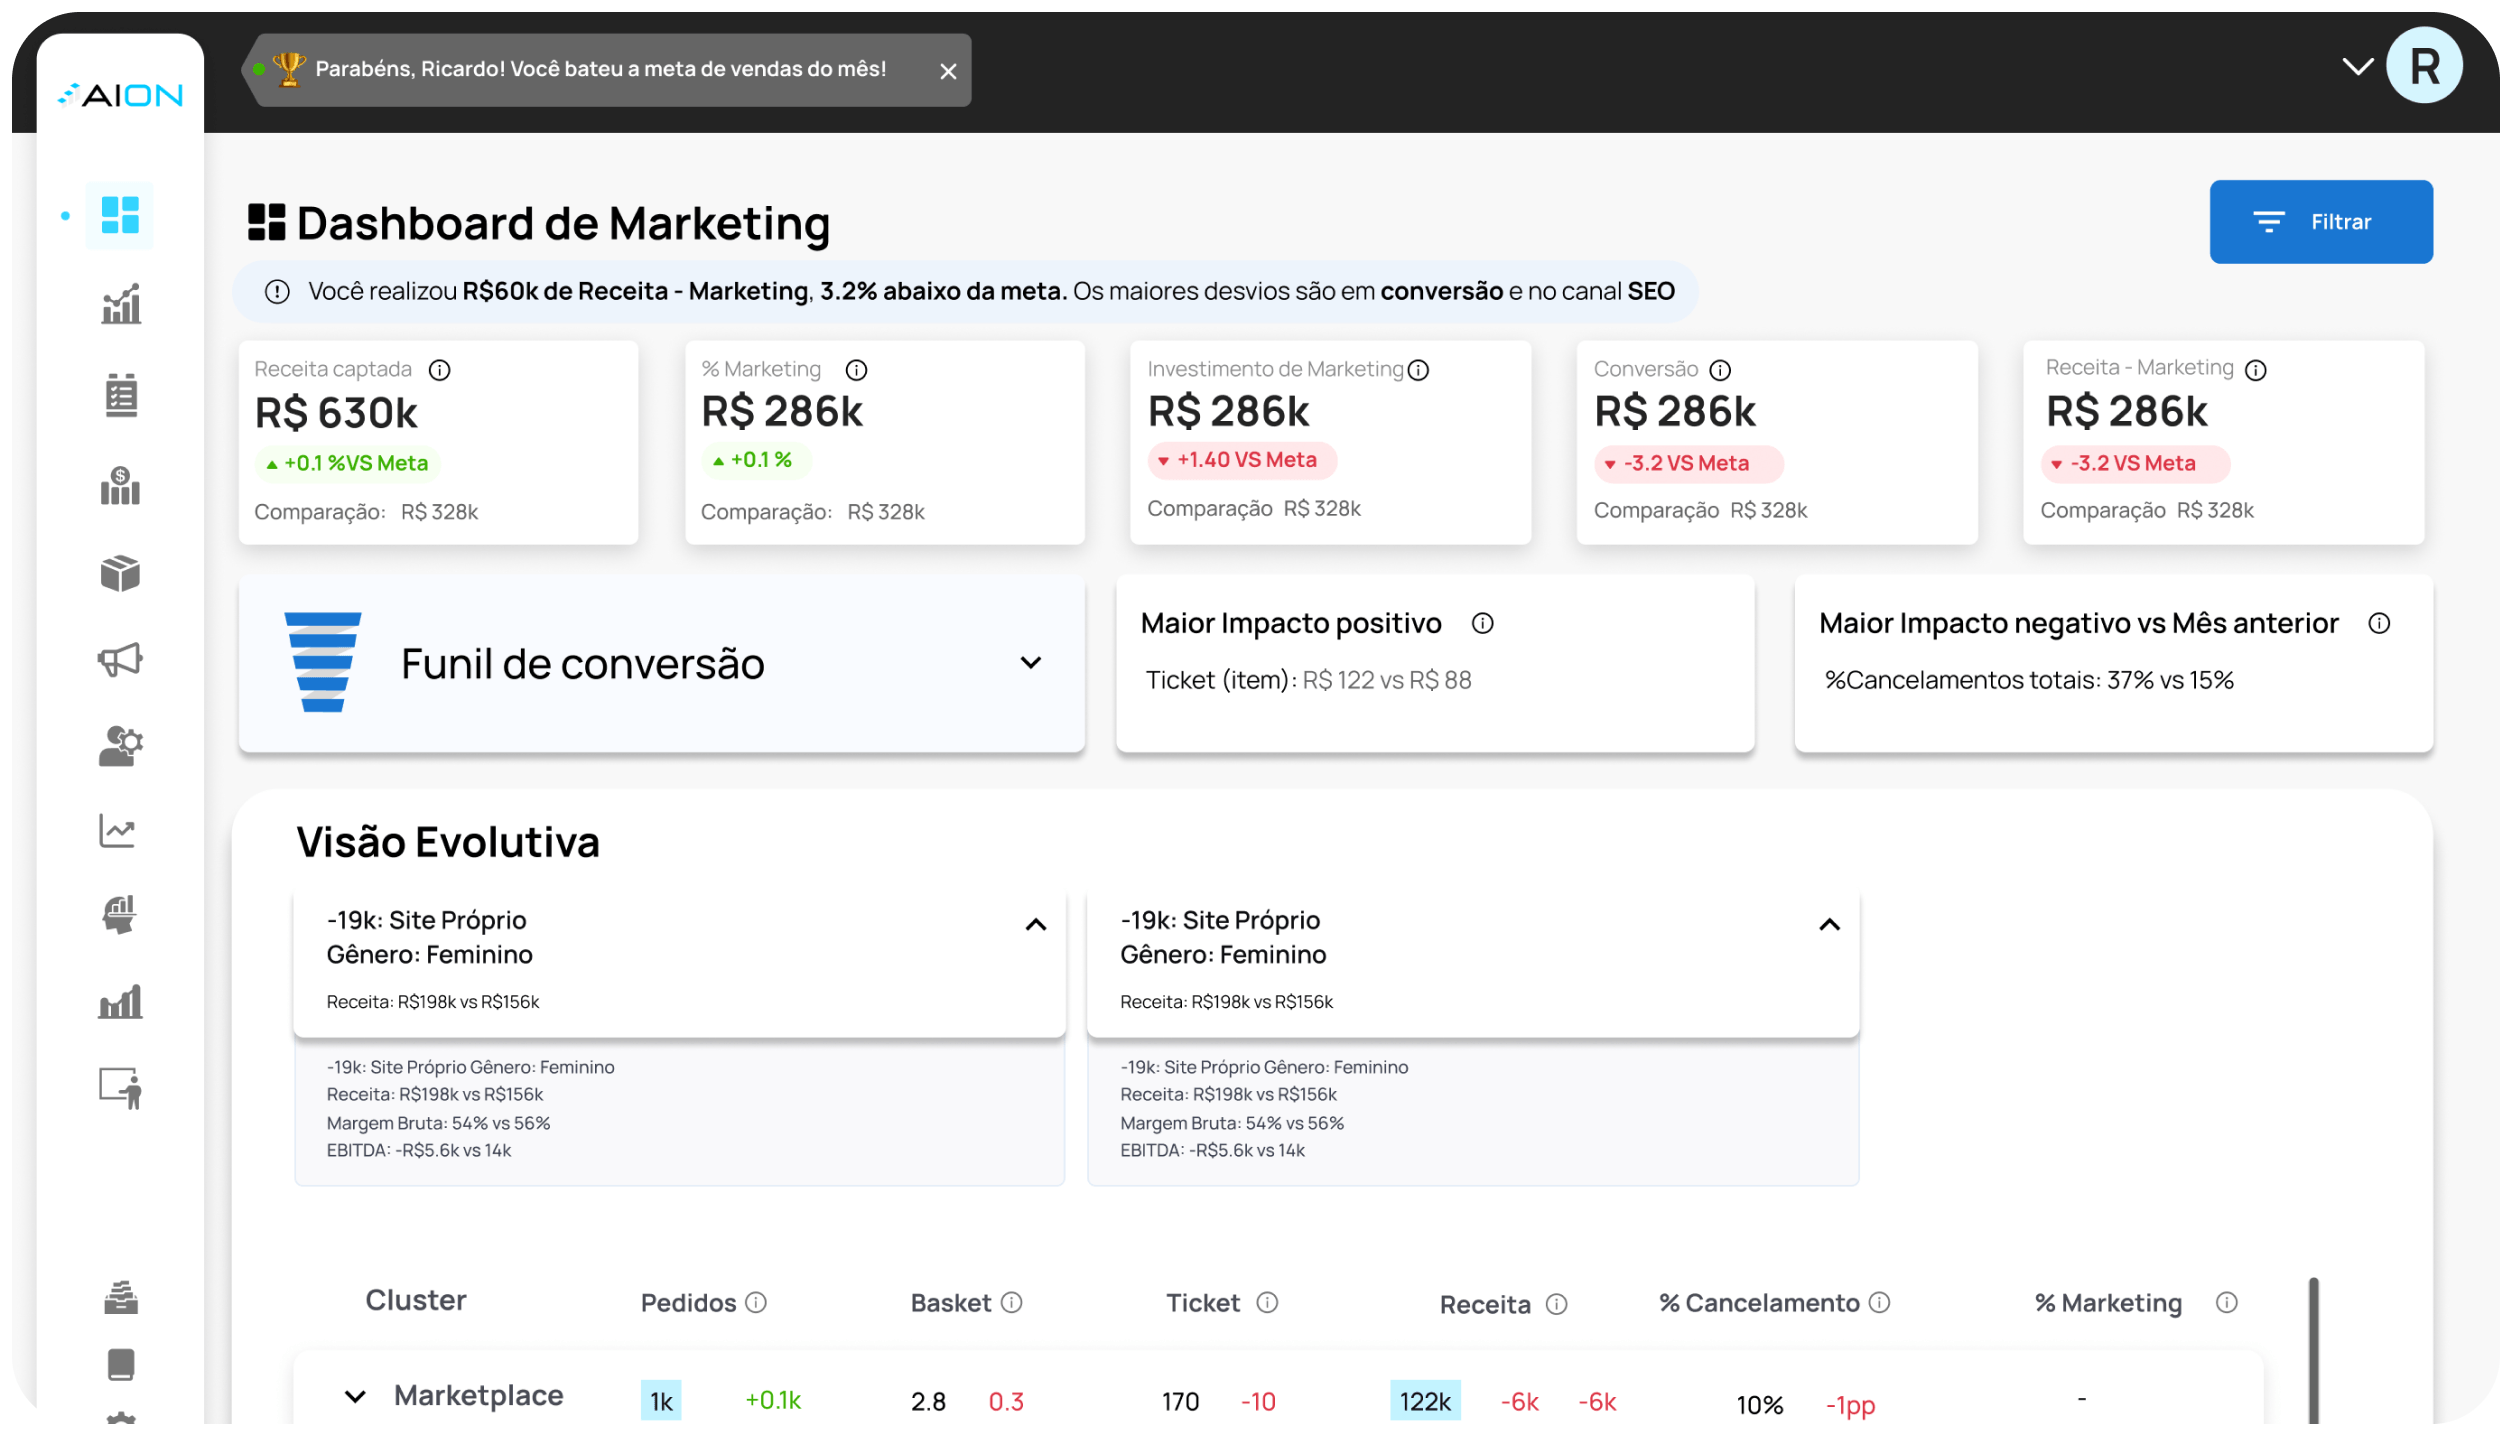This screenshot has width=2512, height=1436.
Task: Open the user settings gear sidebar icon
Action: point(120,746)
